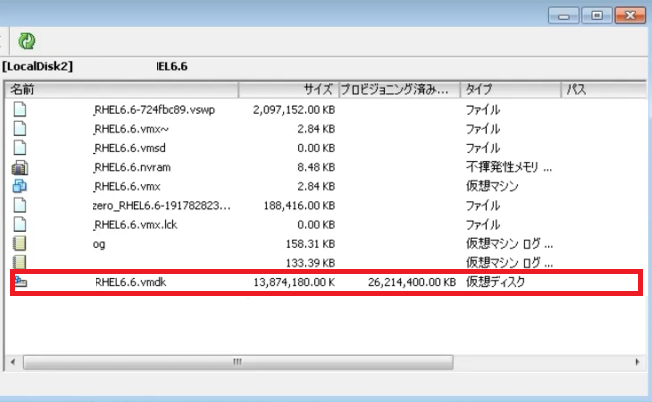Select the file name zero_RHEL6.6-191782823...
Screen dimensions: 652x402
coord(161,205)
